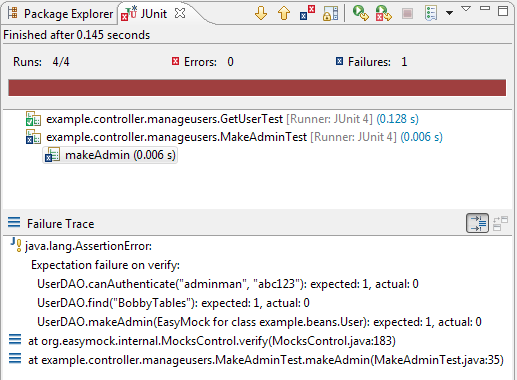Viewport: 517px width, 380px height.
Task: Toggle Scroll Lock in JUnit view
Action: [x=330, y=13]
